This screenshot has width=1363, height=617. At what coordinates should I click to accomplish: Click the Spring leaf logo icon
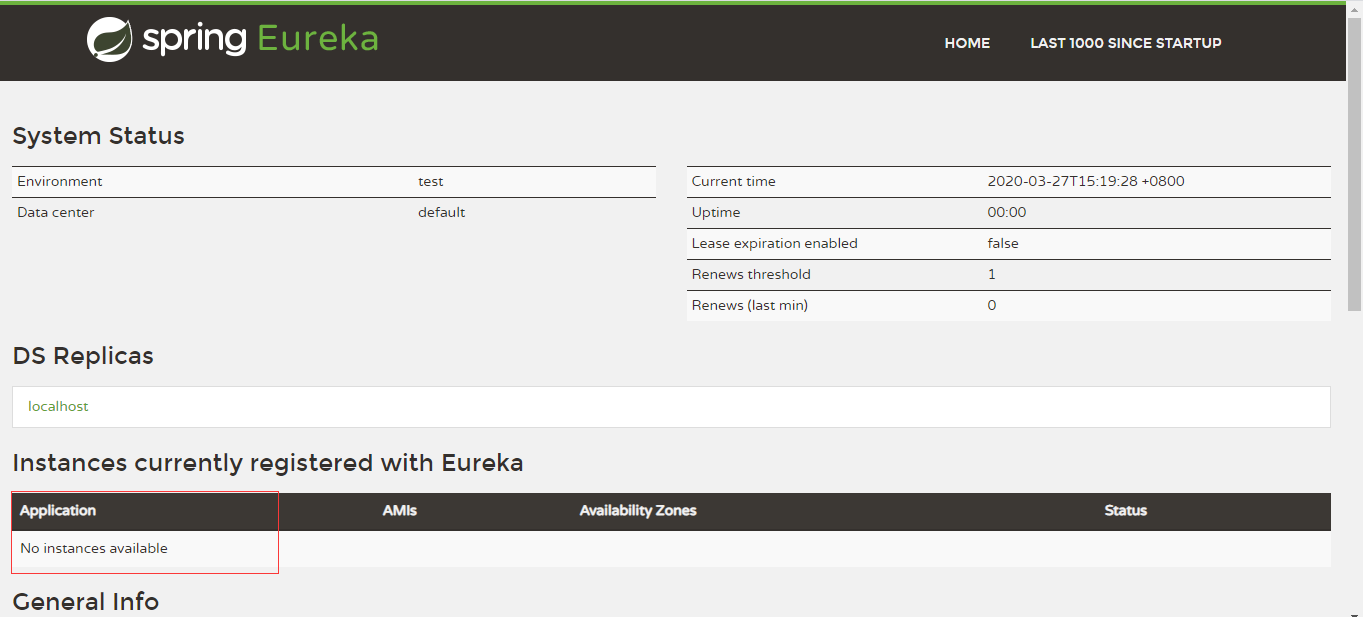tap(109, 40)
